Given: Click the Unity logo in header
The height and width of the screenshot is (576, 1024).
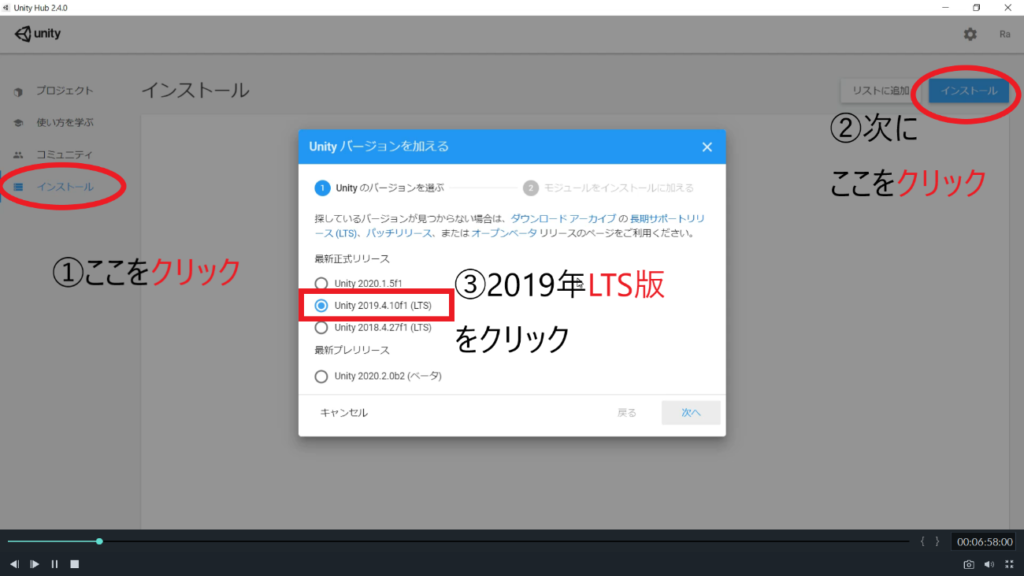Looking at the screenshot, I should coord(38,33).
